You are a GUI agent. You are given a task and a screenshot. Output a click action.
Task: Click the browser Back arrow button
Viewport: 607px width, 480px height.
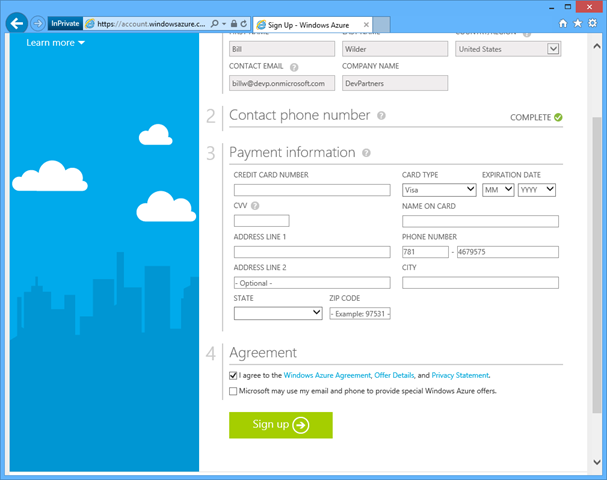[16, 22]
